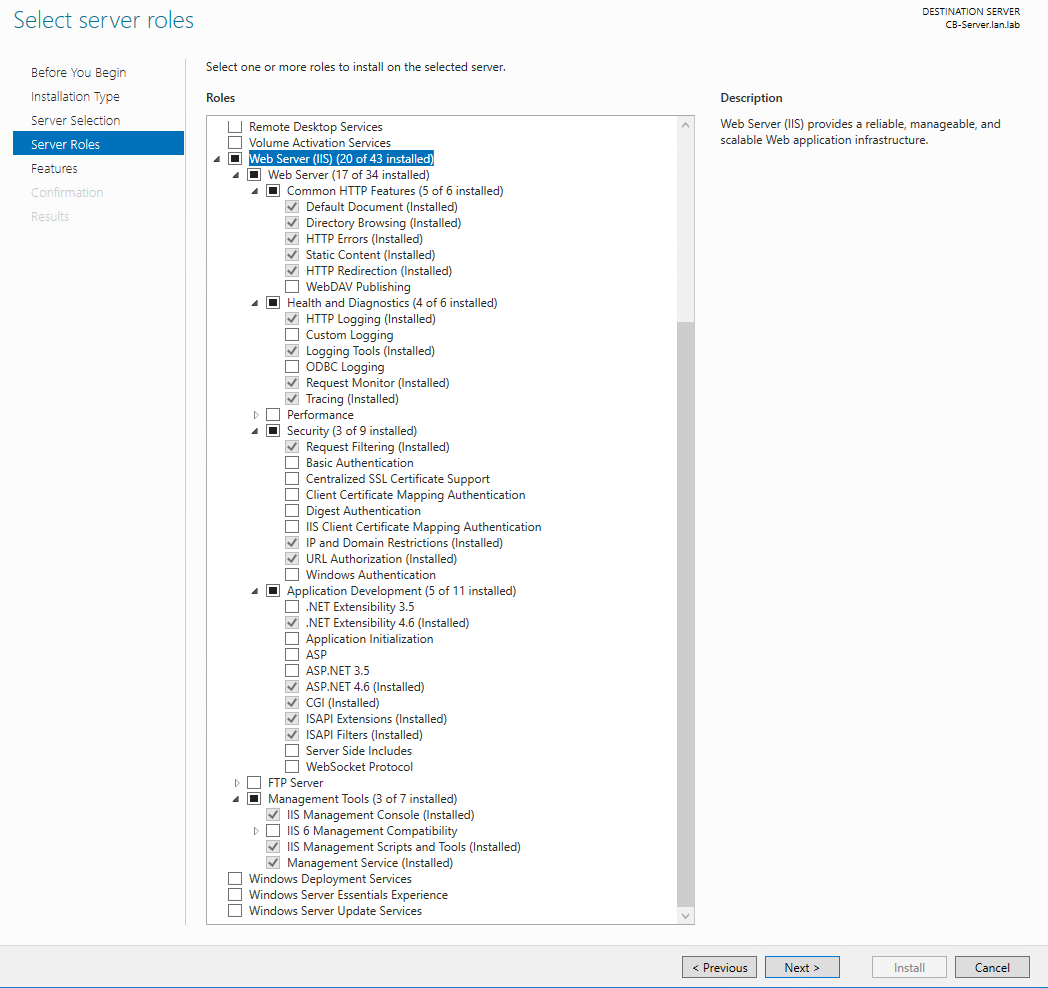Enable Basic Authentication checkbox
This screenshot has width=1048, height=988.
pos(292,463)
